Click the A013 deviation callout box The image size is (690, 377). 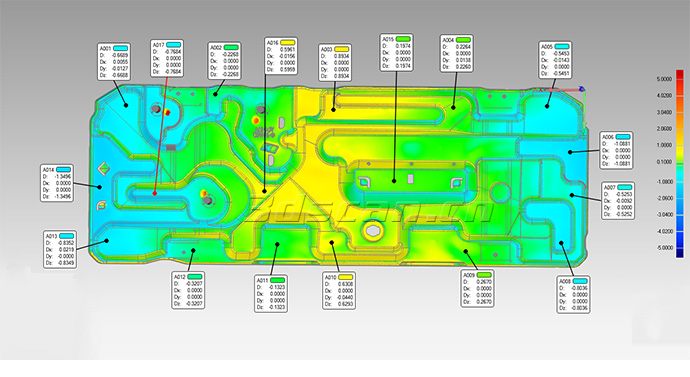coord(60,249)
